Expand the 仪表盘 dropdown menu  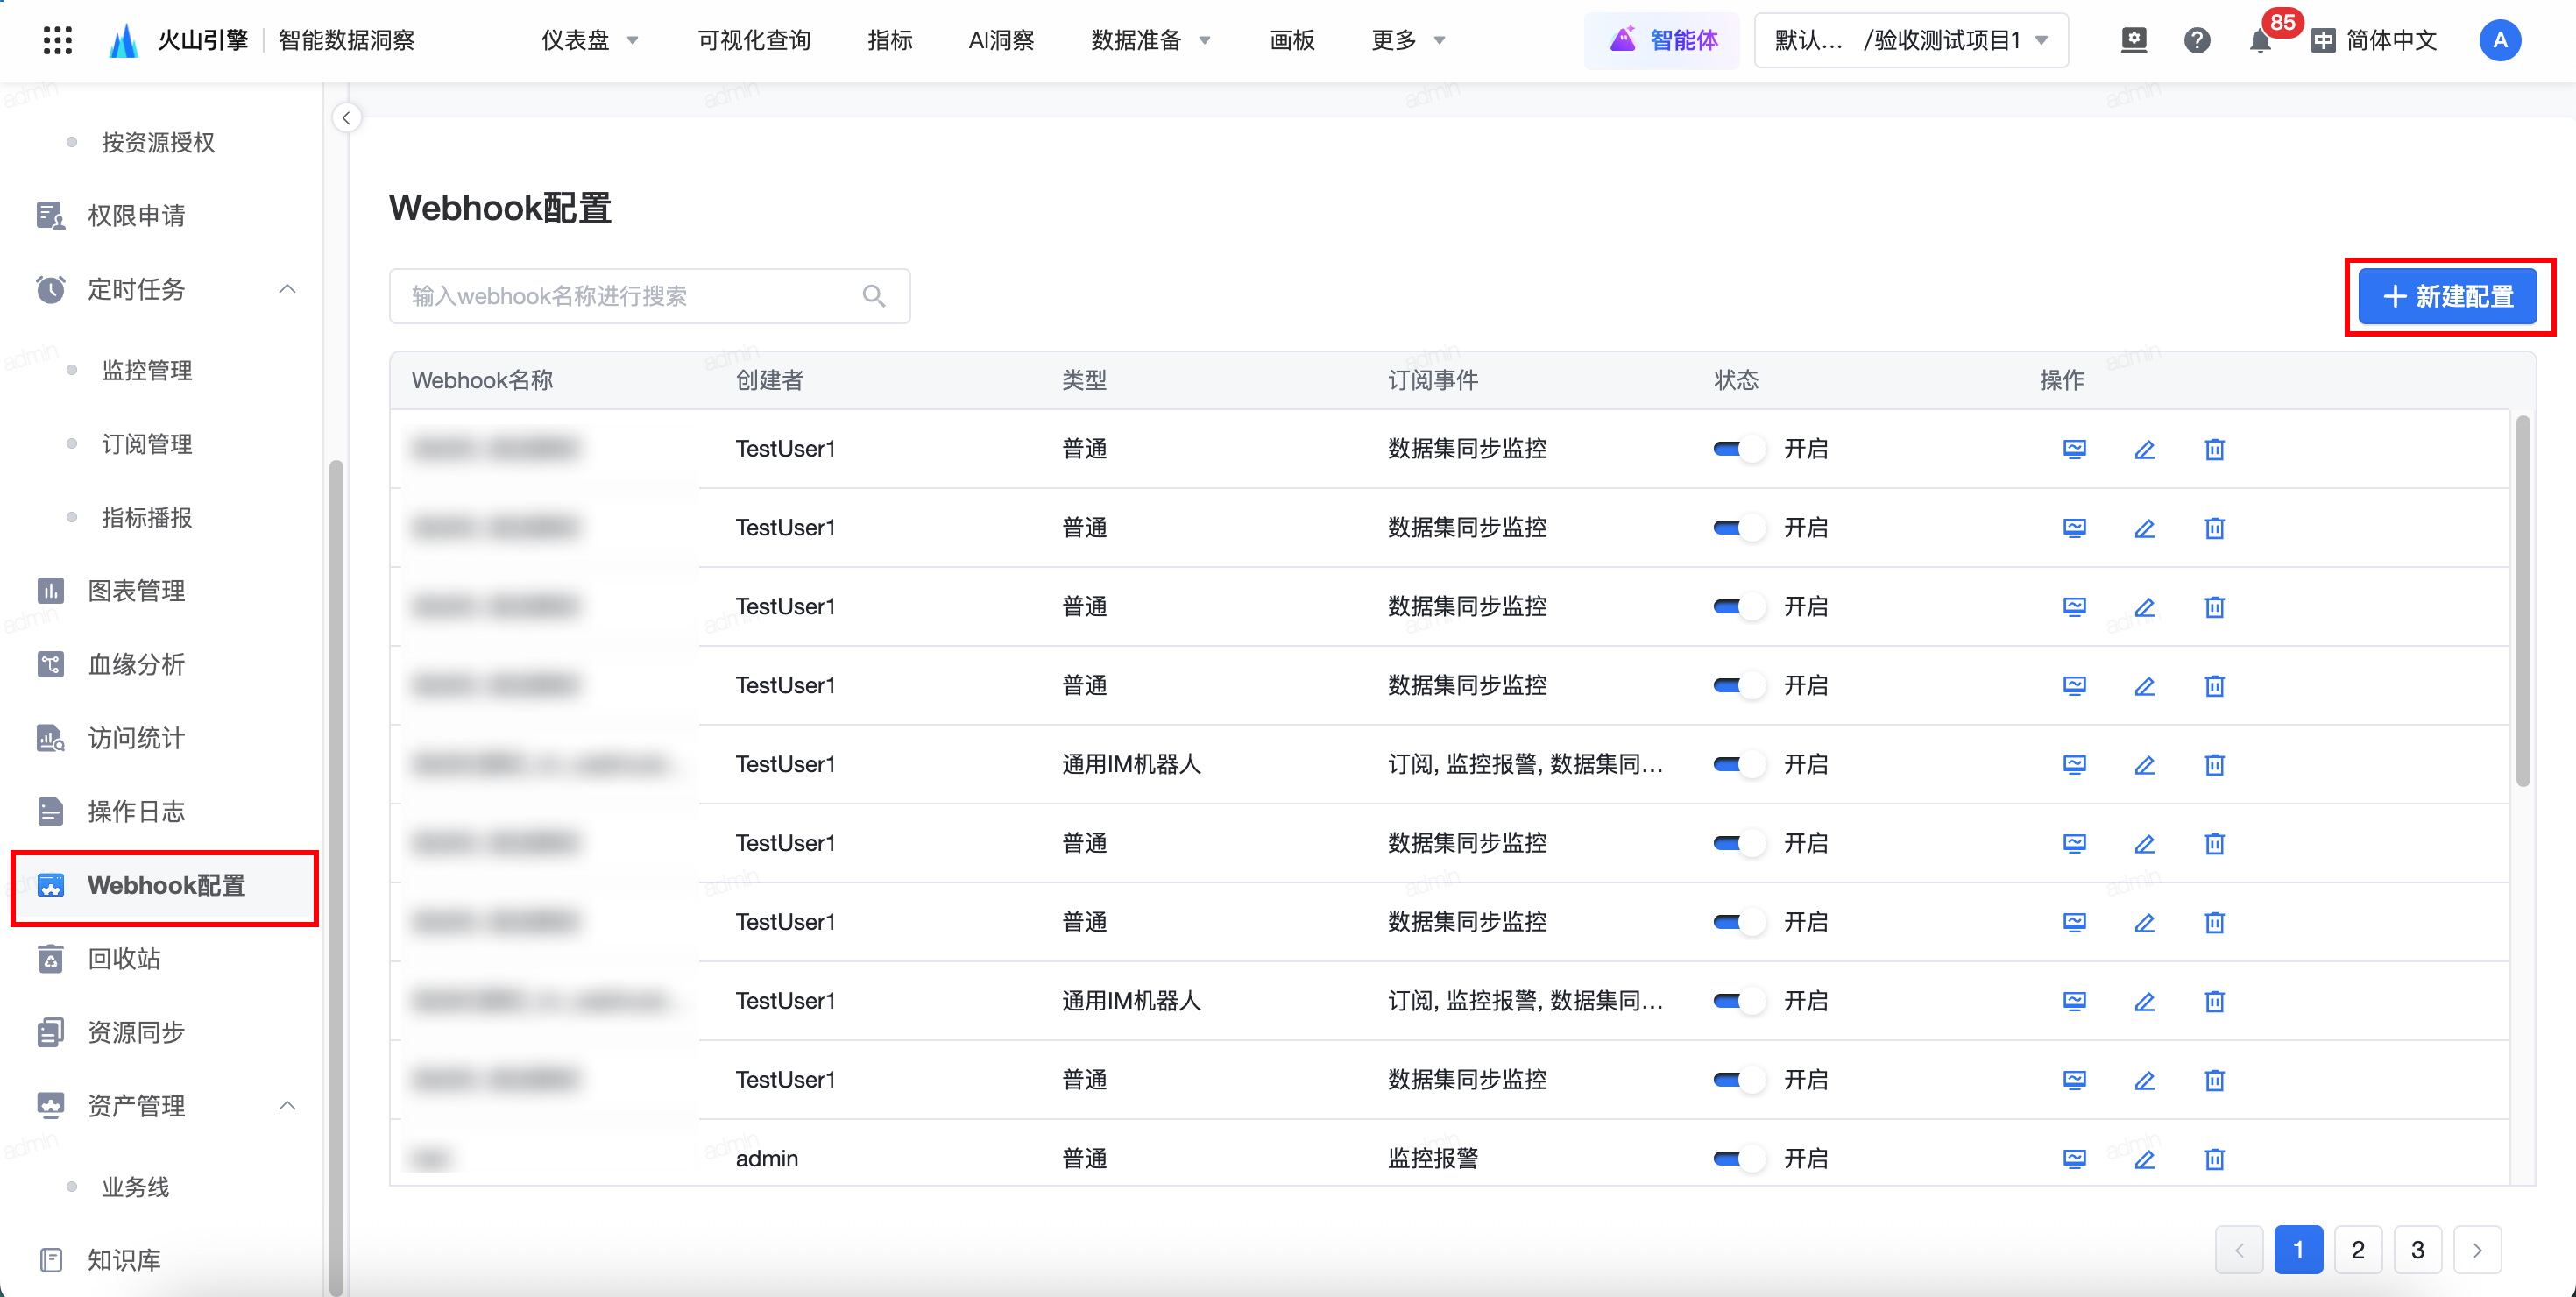pyautogui.click(x=589, y=41)
